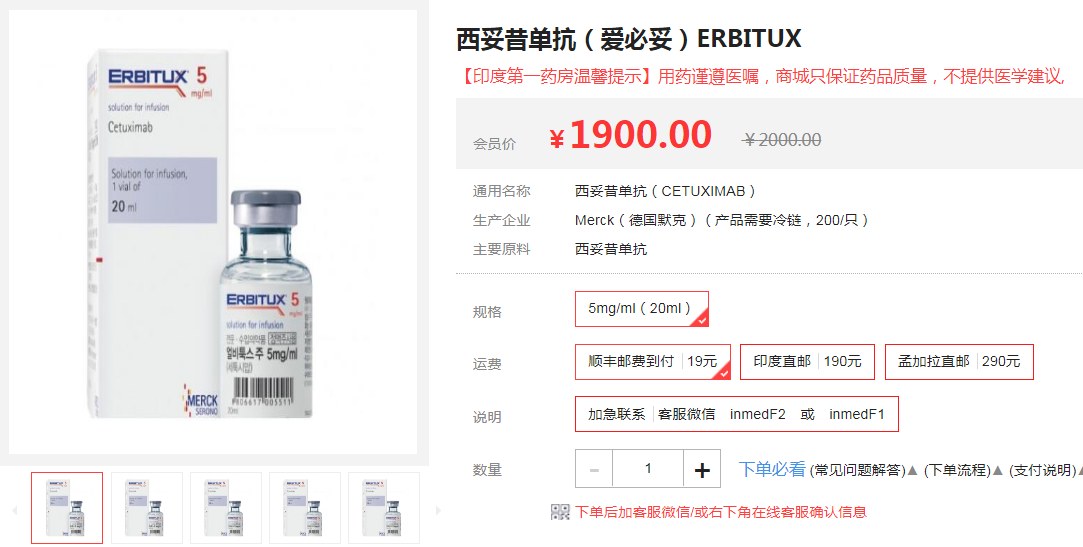Select the first product thumbnail
The height and width of the screenshot is (547, 1083).
[67, 508]
